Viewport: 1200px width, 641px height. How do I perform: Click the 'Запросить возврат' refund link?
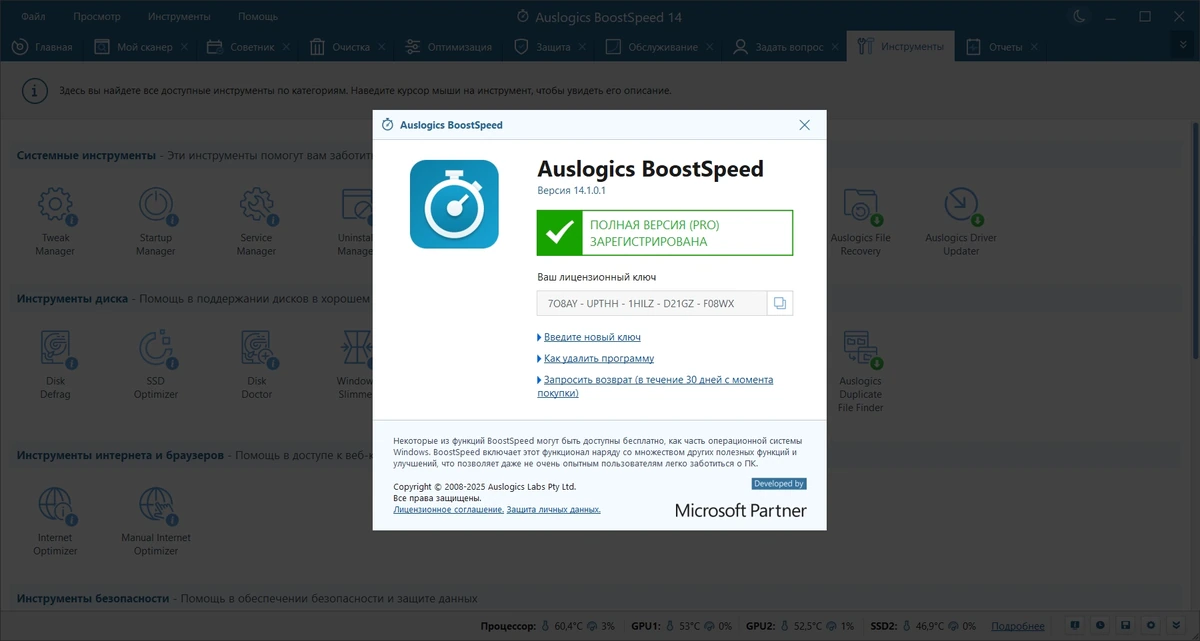point(655,386)
